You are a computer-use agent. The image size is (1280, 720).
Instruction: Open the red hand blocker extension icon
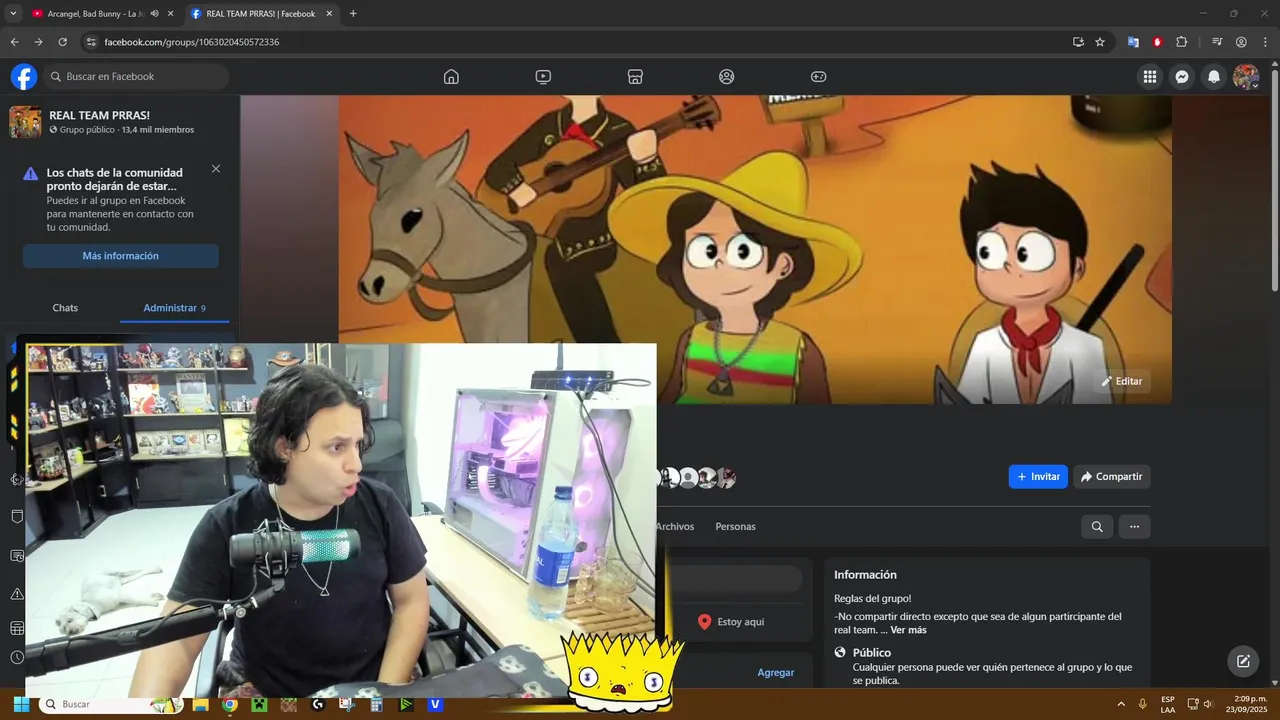[1157, 42]
